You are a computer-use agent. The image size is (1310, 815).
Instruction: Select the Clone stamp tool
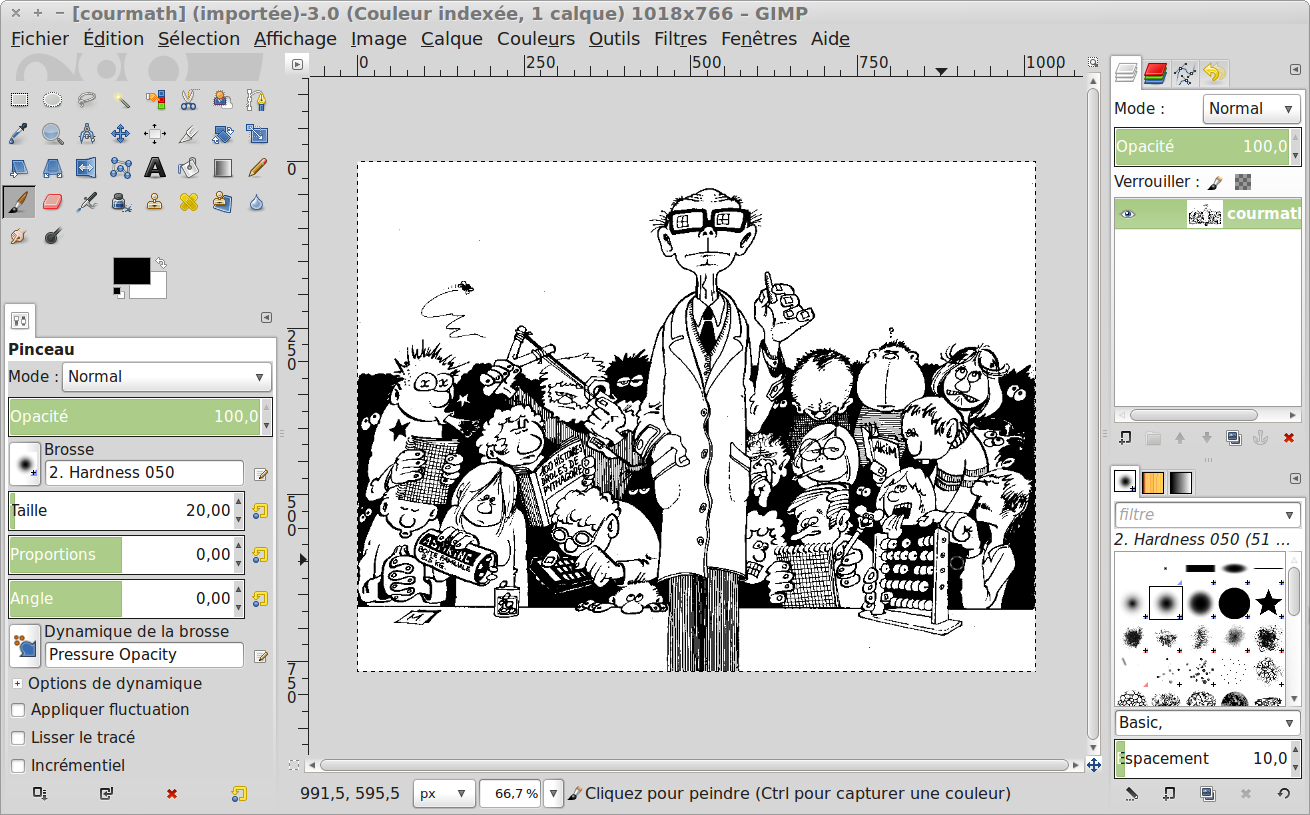pyautogui.click(x=155, y=202)
